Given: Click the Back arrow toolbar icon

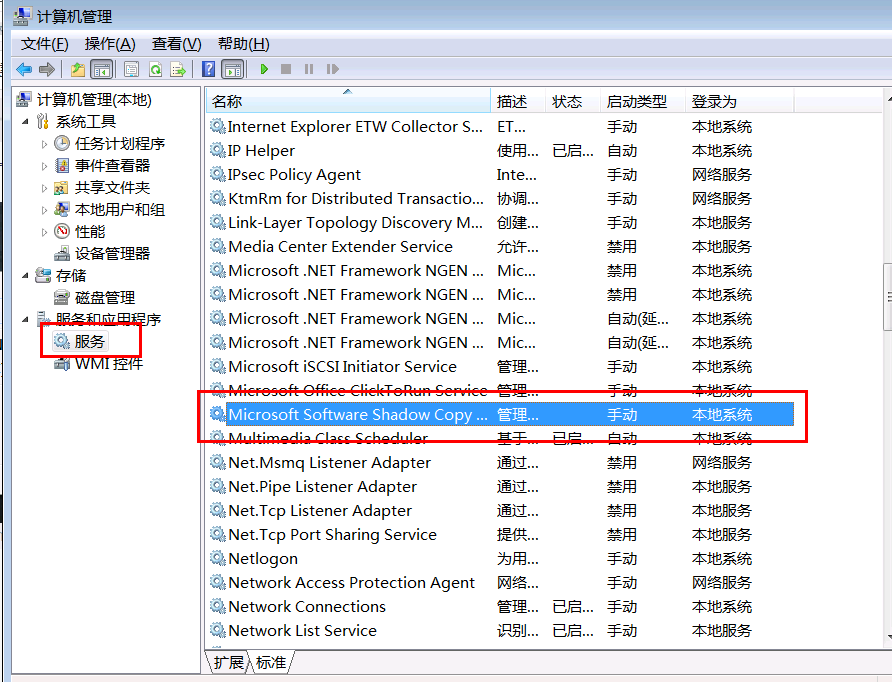Looking at the screenshot, I should [24, 69].
